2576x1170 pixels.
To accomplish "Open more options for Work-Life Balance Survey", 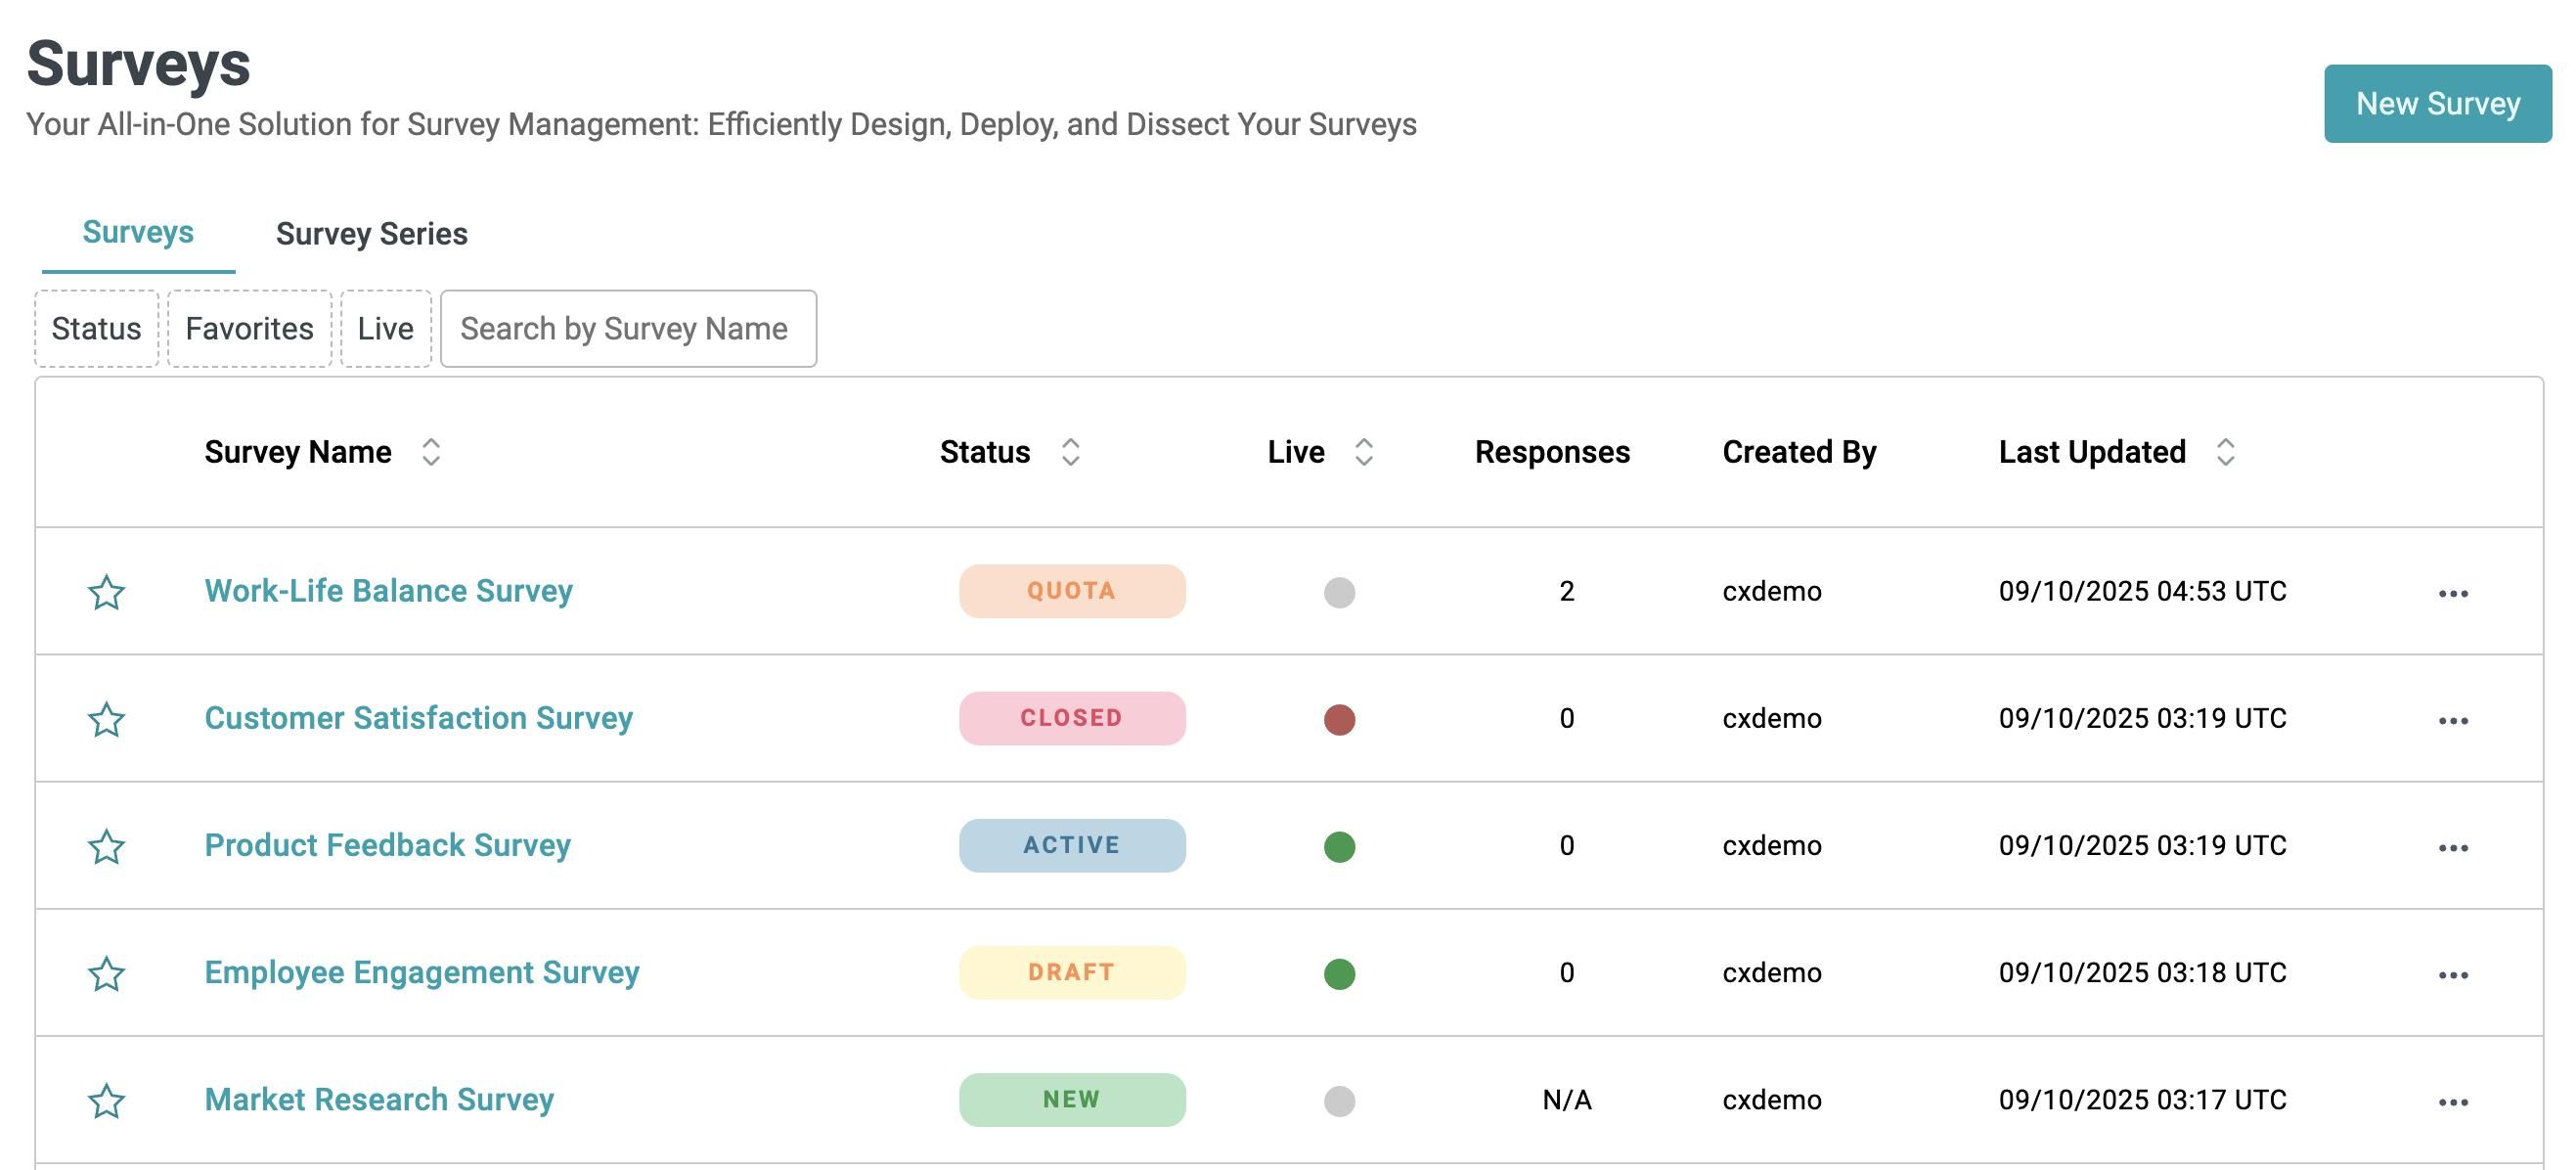I will point(2453,593).
